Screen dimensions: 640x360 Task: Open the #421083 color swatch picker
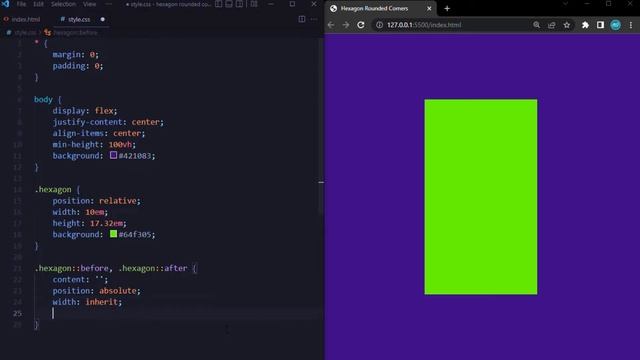[x=113, y=155]
